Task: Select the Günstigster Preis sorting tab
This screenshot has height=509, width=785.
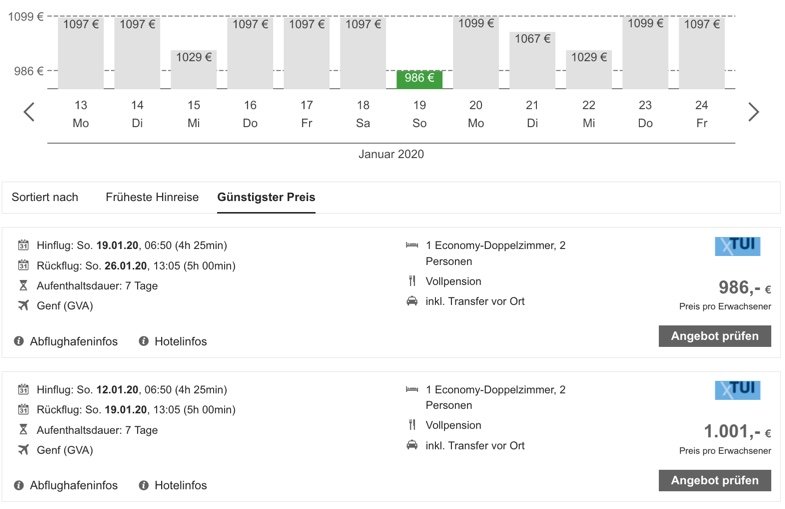Action: click(266, 197)
